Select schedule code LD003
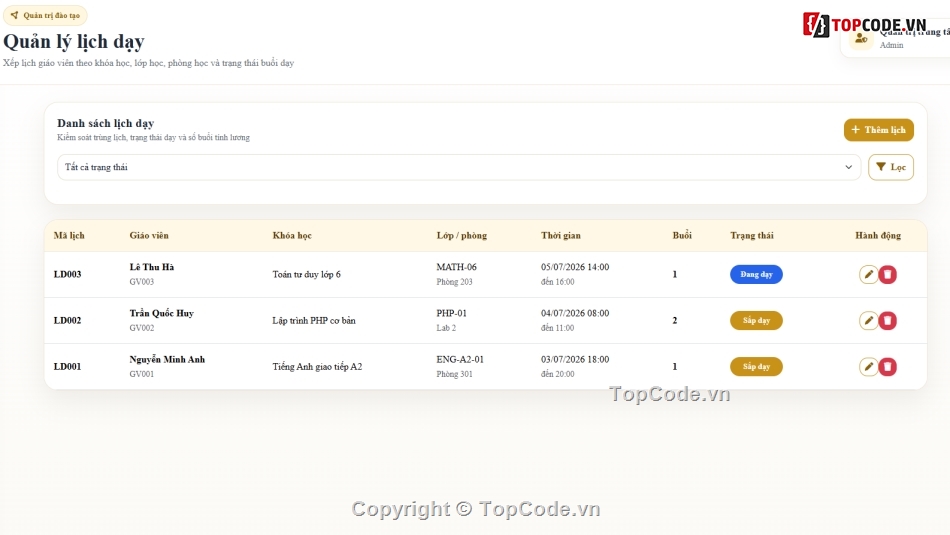Viewport: 950px width, 535px height. pos(67,274)
